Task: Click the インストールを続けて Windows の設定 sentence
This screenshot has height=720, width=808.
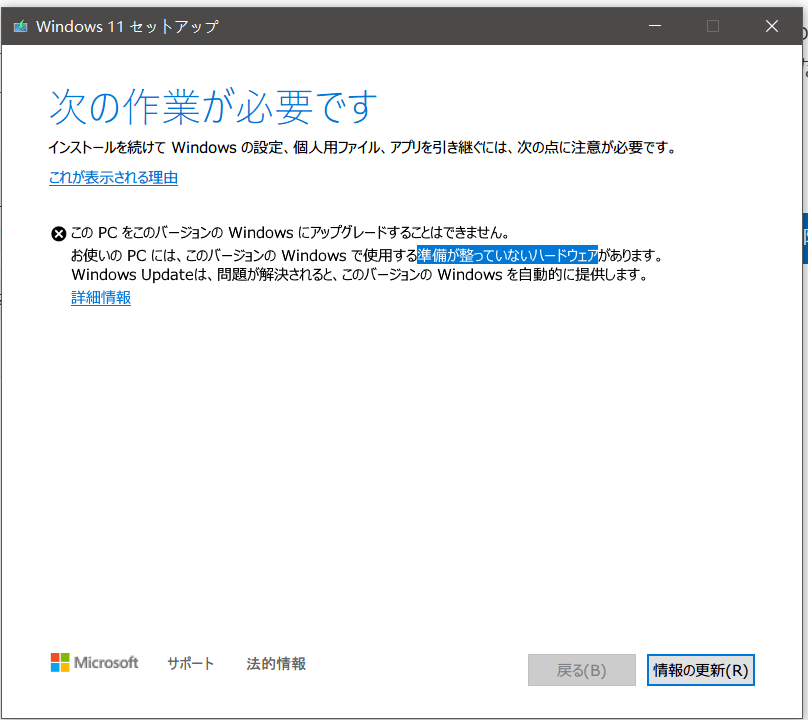Action: [x=362, y=148]
